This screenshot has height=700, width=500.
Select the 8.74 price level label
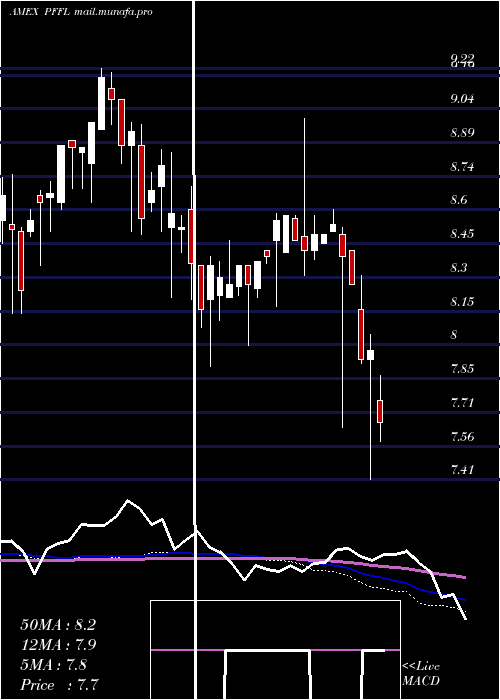point(462,167)
